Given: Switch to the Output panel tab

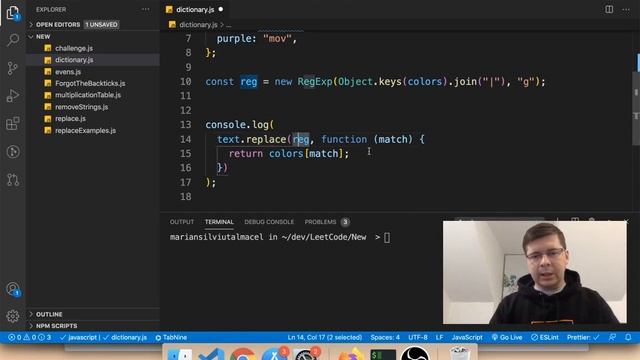Looking at the screenshot, I should point(182,222).
